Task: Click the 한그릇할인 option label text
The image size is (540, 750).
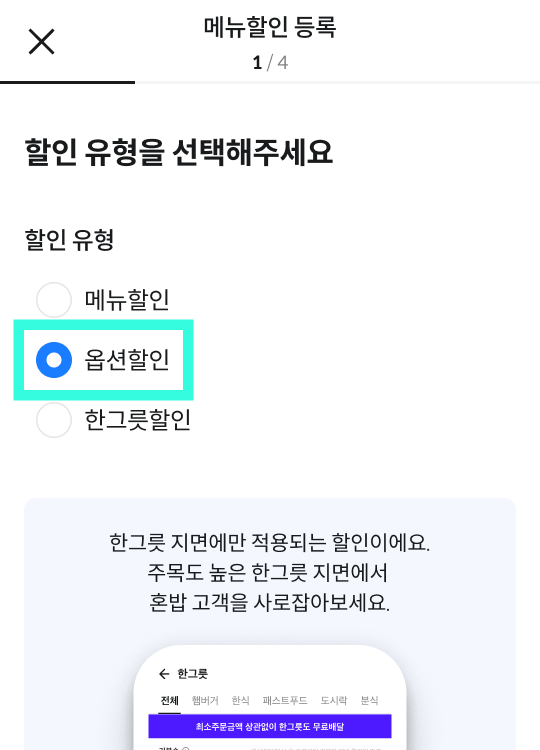Action: 138,419
